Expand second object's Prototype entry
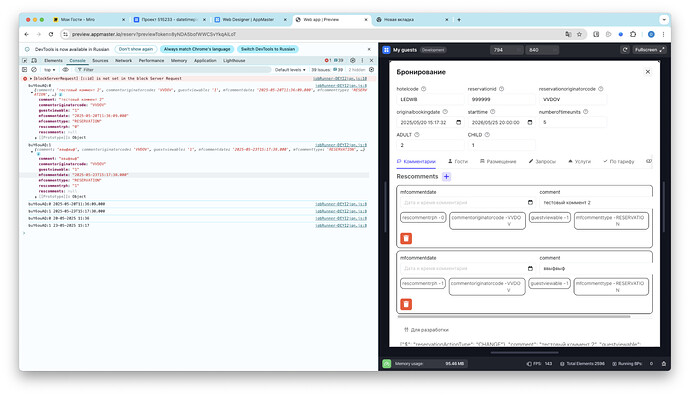The image size is (690, 396). (x=36, y=197)
